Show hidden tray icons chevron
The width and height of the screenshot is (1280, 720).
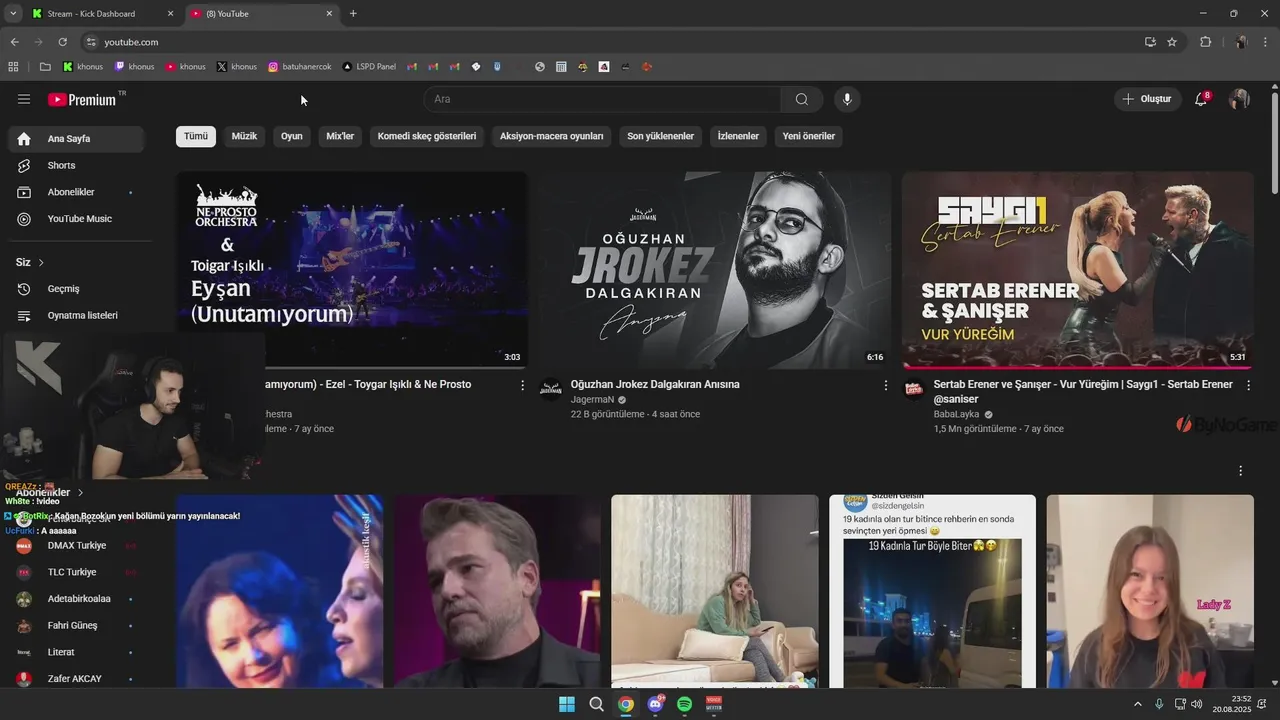tap(1137, 704)
